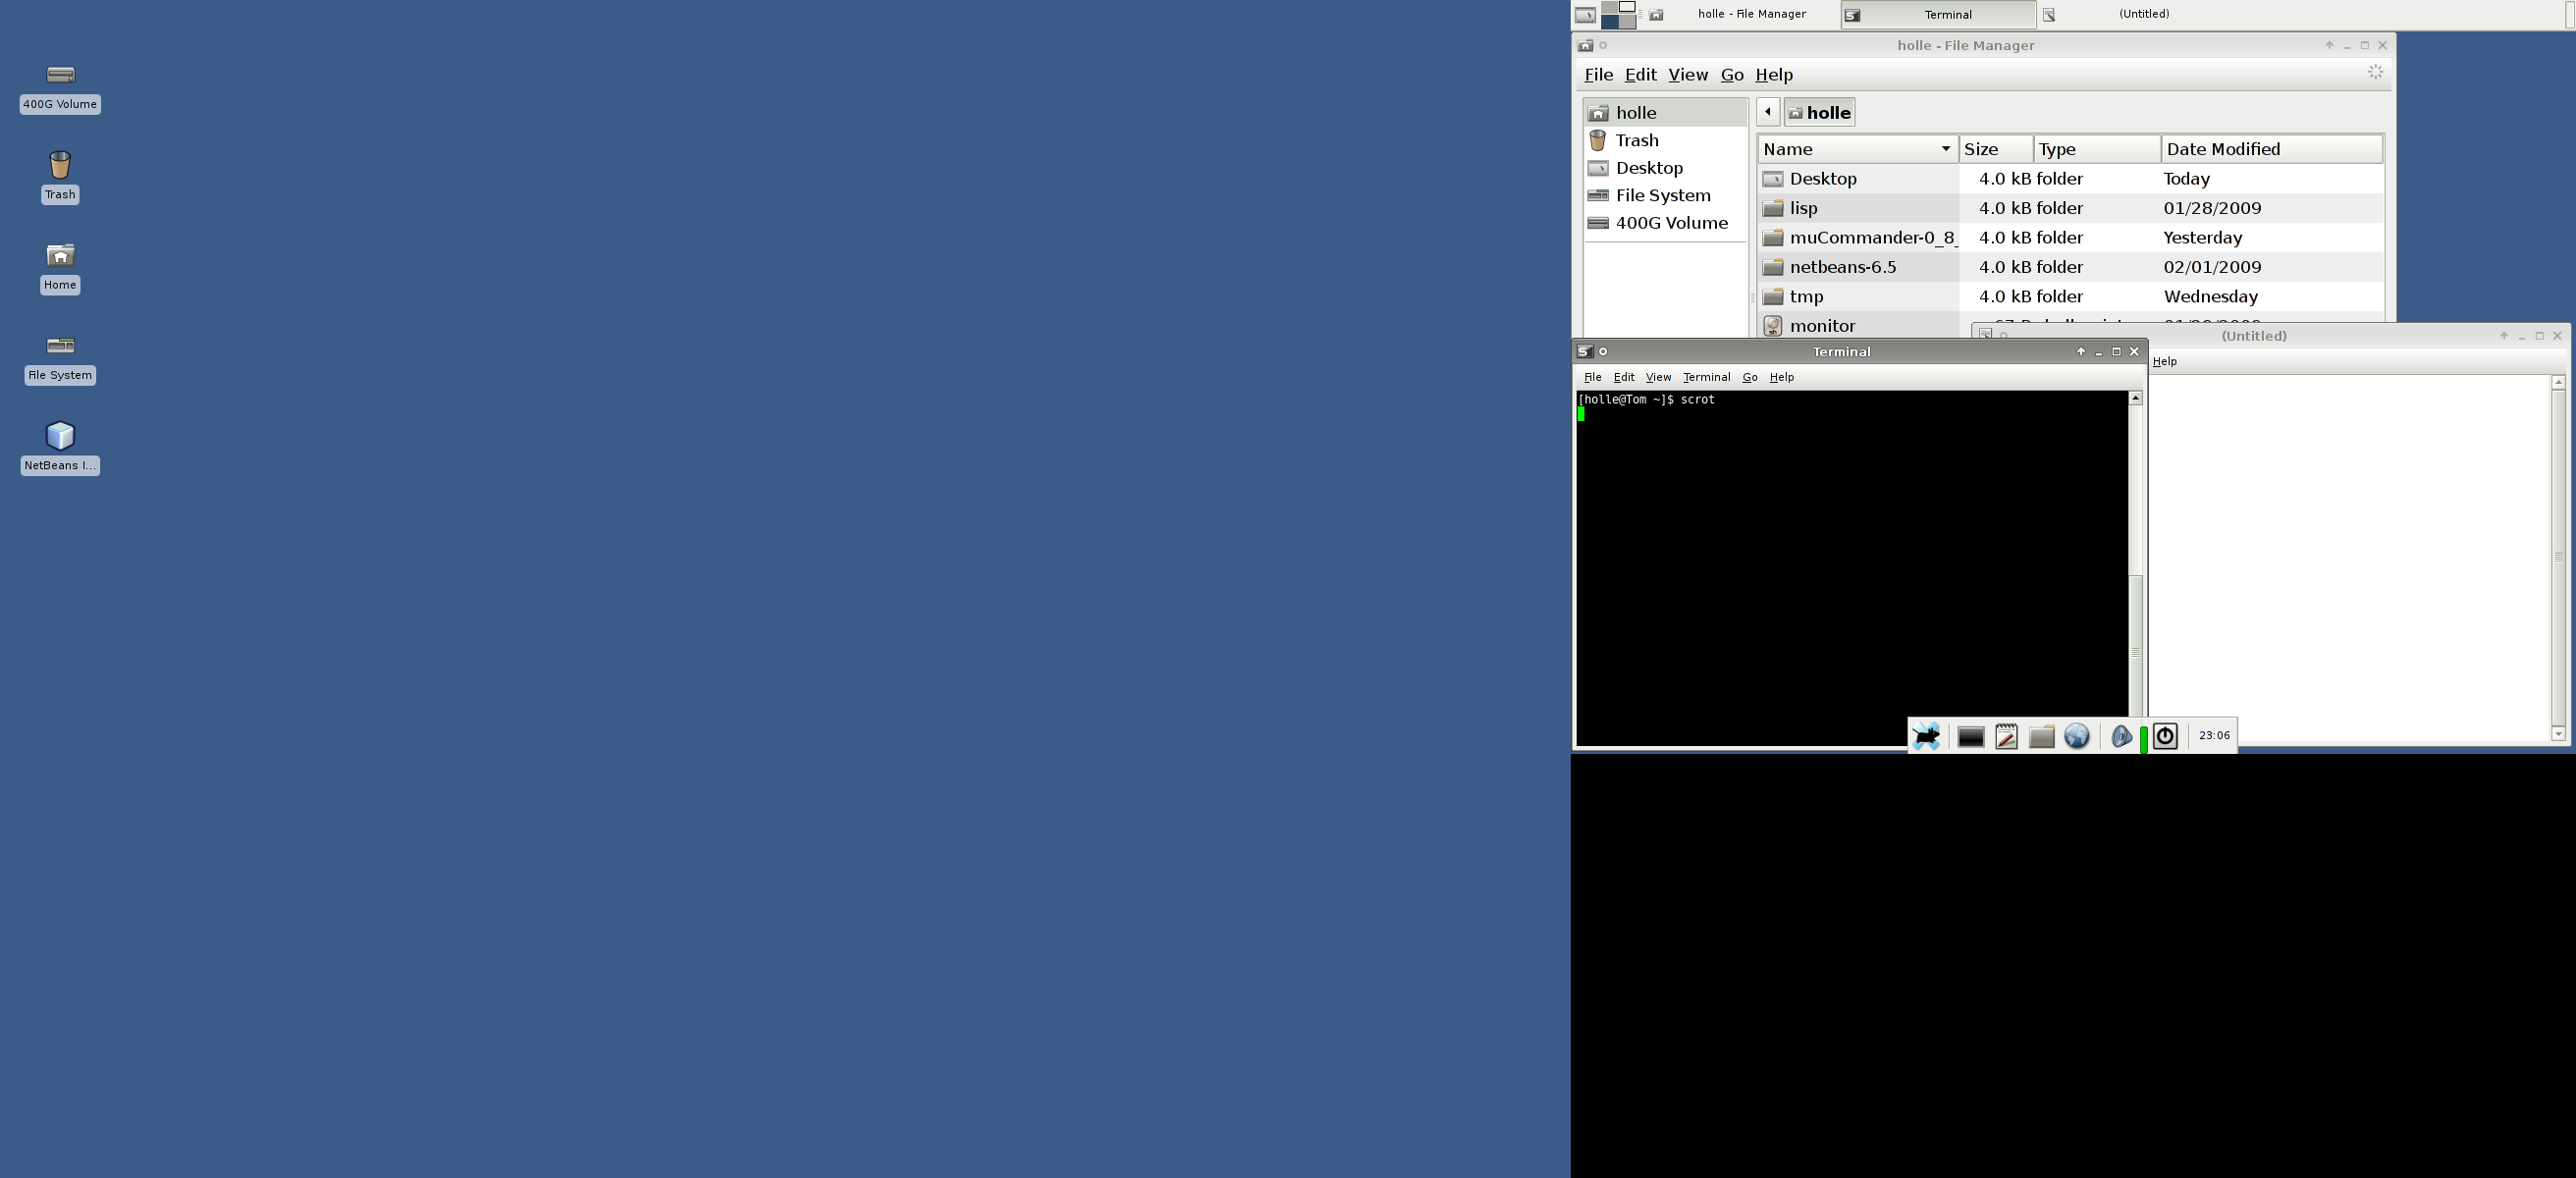Open the notepad editor launcher

[x=2006, y=737]
